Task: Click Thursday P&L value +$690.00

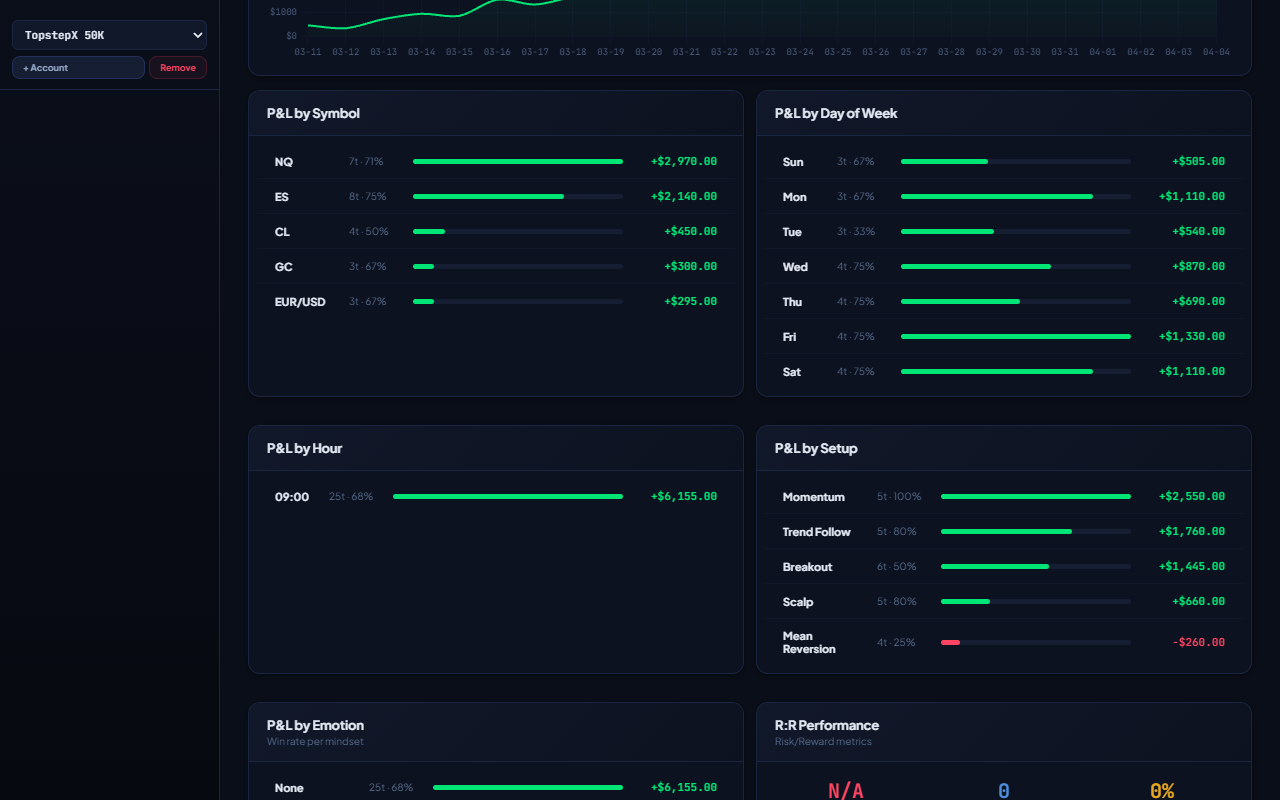Action: pyautogui.click(x=1199, y=302)
